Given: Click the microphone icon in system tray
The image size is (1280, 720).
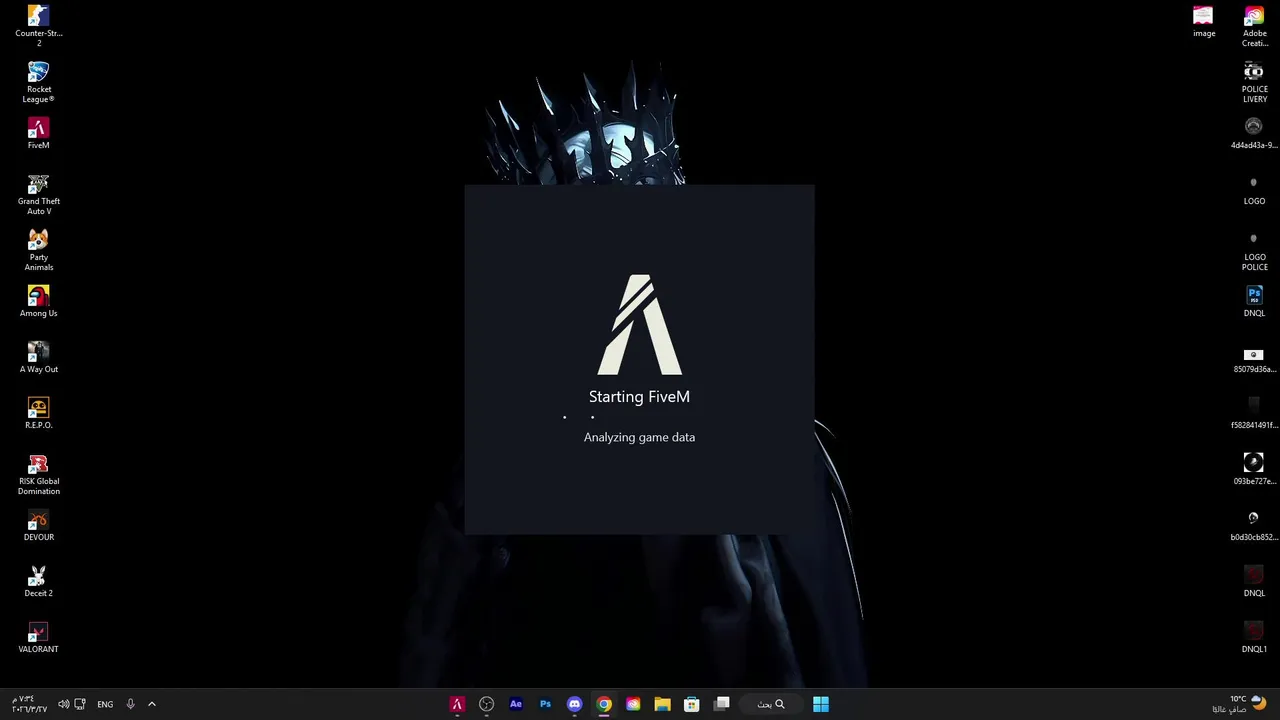Looking at the screenshot, I should point(130,704).
